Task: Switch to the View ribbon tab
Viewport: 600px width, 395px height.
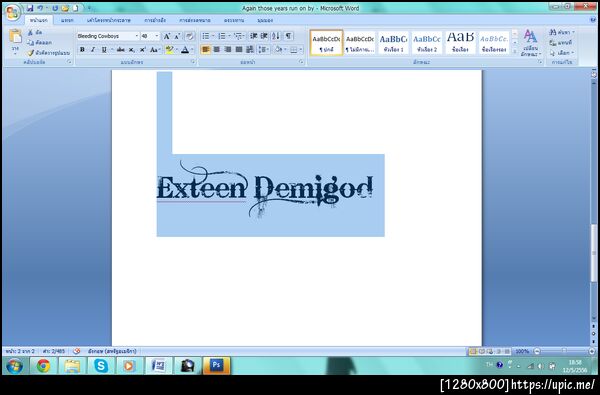Action: pos(265,20)
